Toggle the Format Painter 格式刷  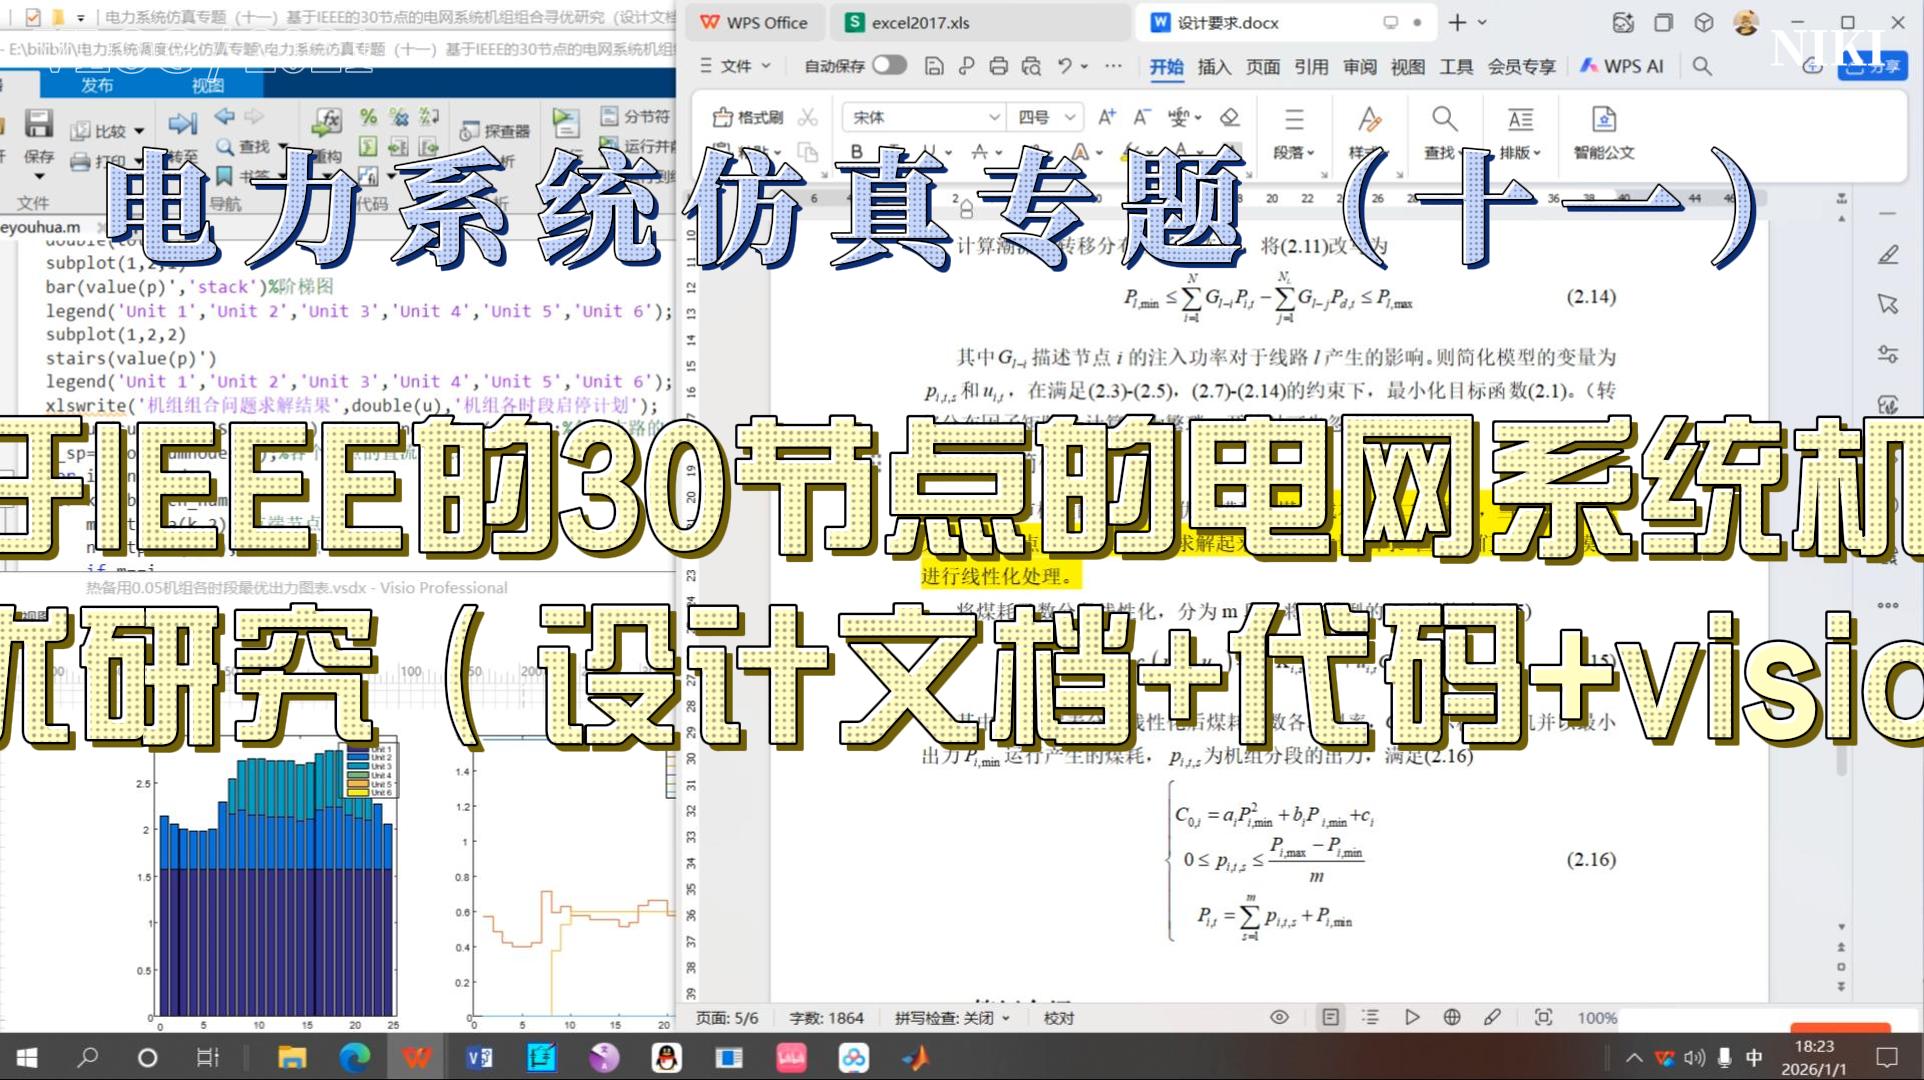point(749,117)
